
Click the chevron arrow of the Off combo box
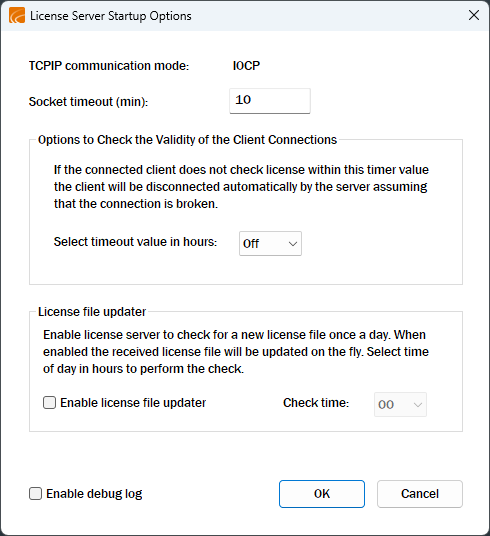tap(293, 244)
